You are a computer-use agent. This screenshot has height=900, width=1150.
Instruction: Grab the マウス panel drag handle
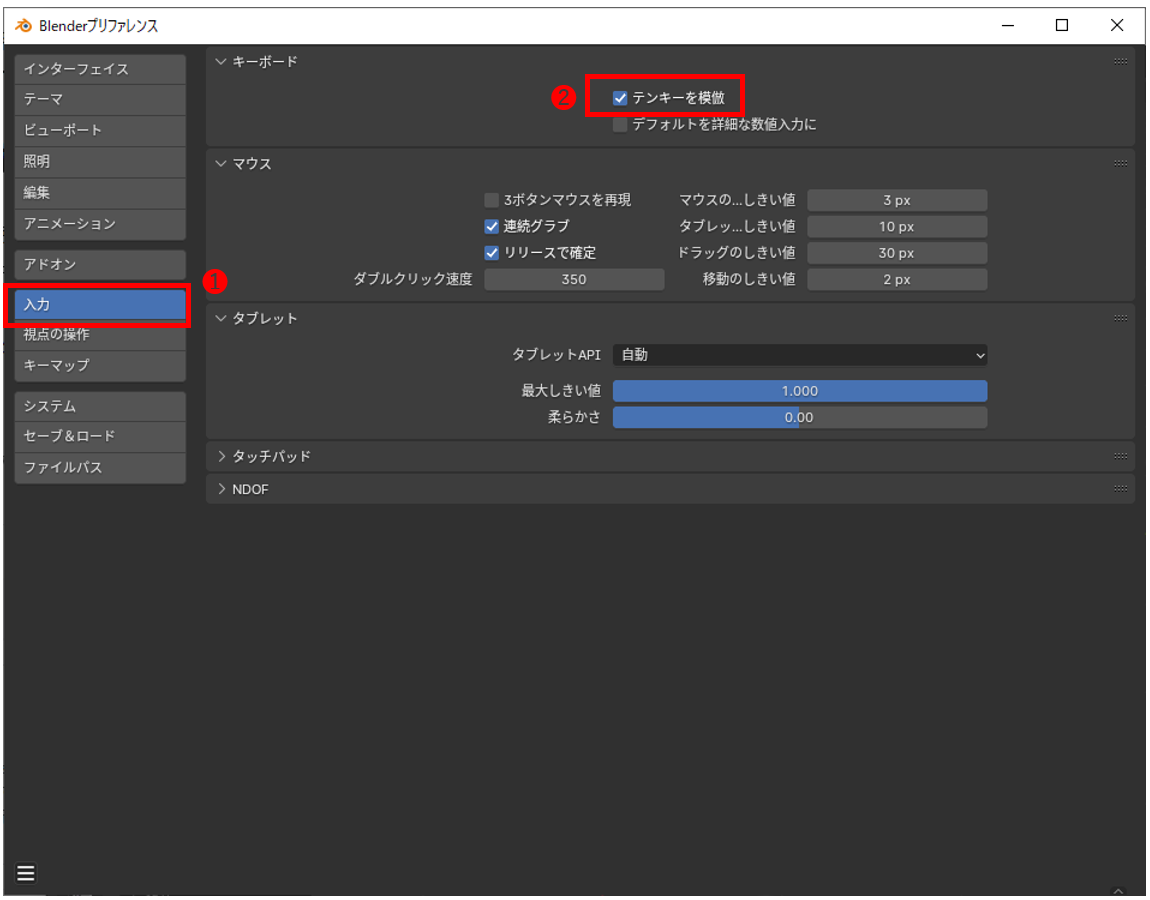coord(1120,164)
